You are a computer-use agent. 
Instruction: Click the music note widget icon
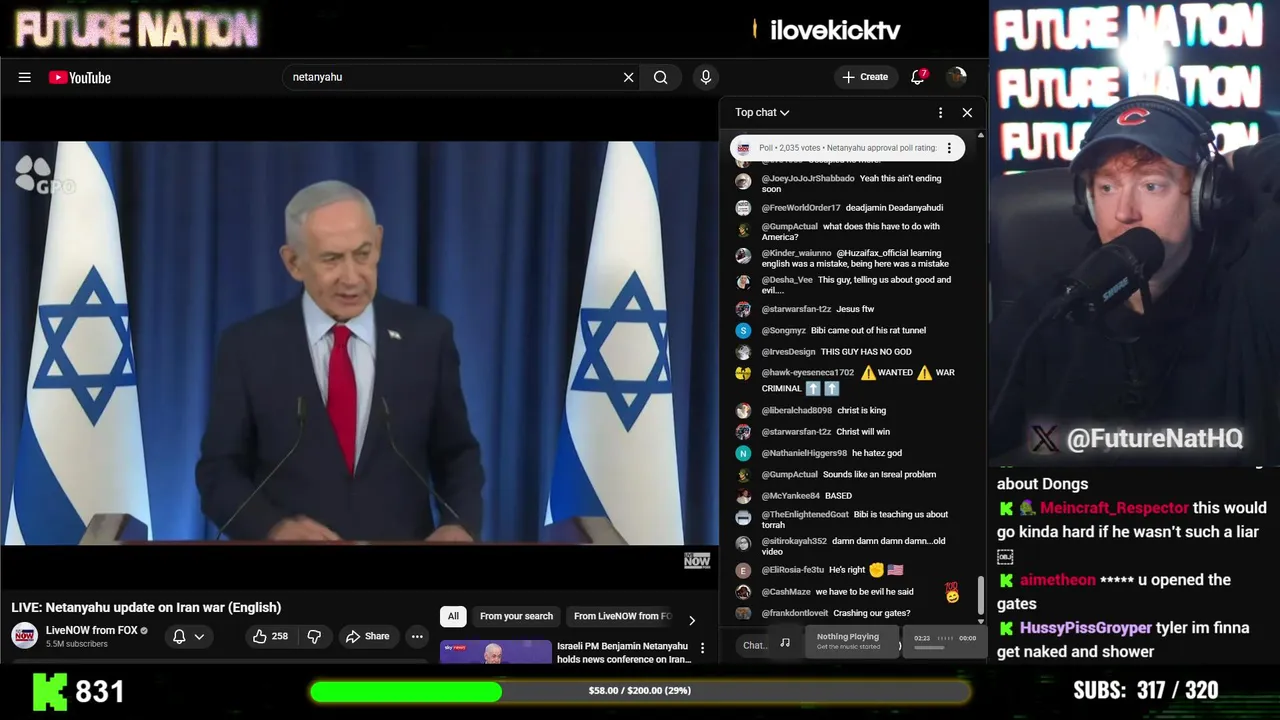(x=785, y=643)
